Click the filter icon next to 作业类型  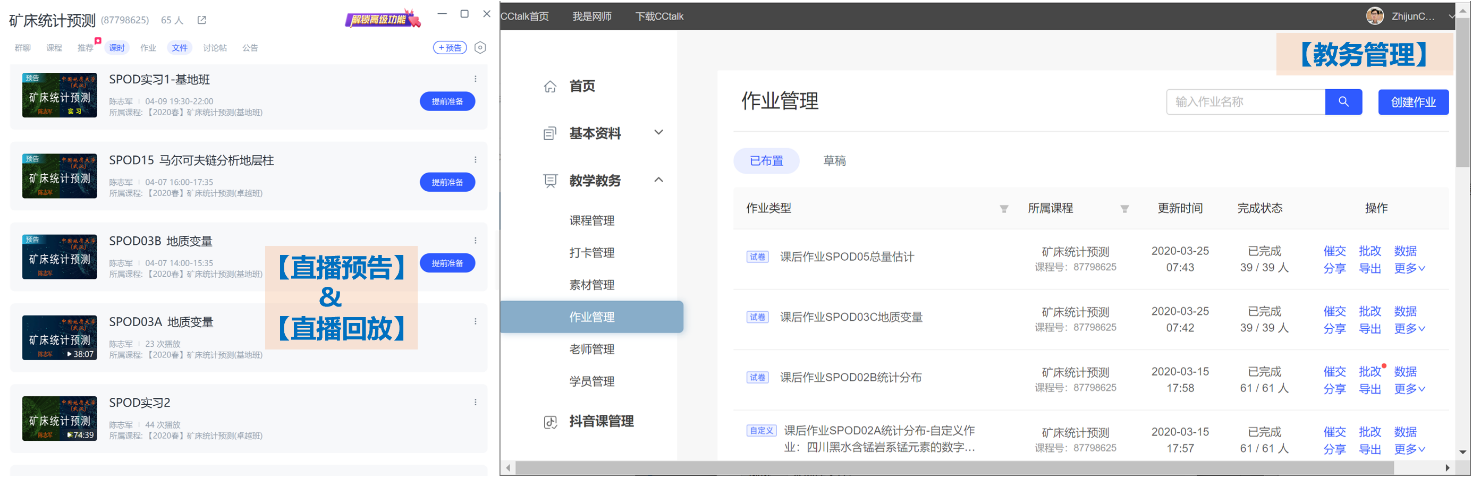point(1004,209)
